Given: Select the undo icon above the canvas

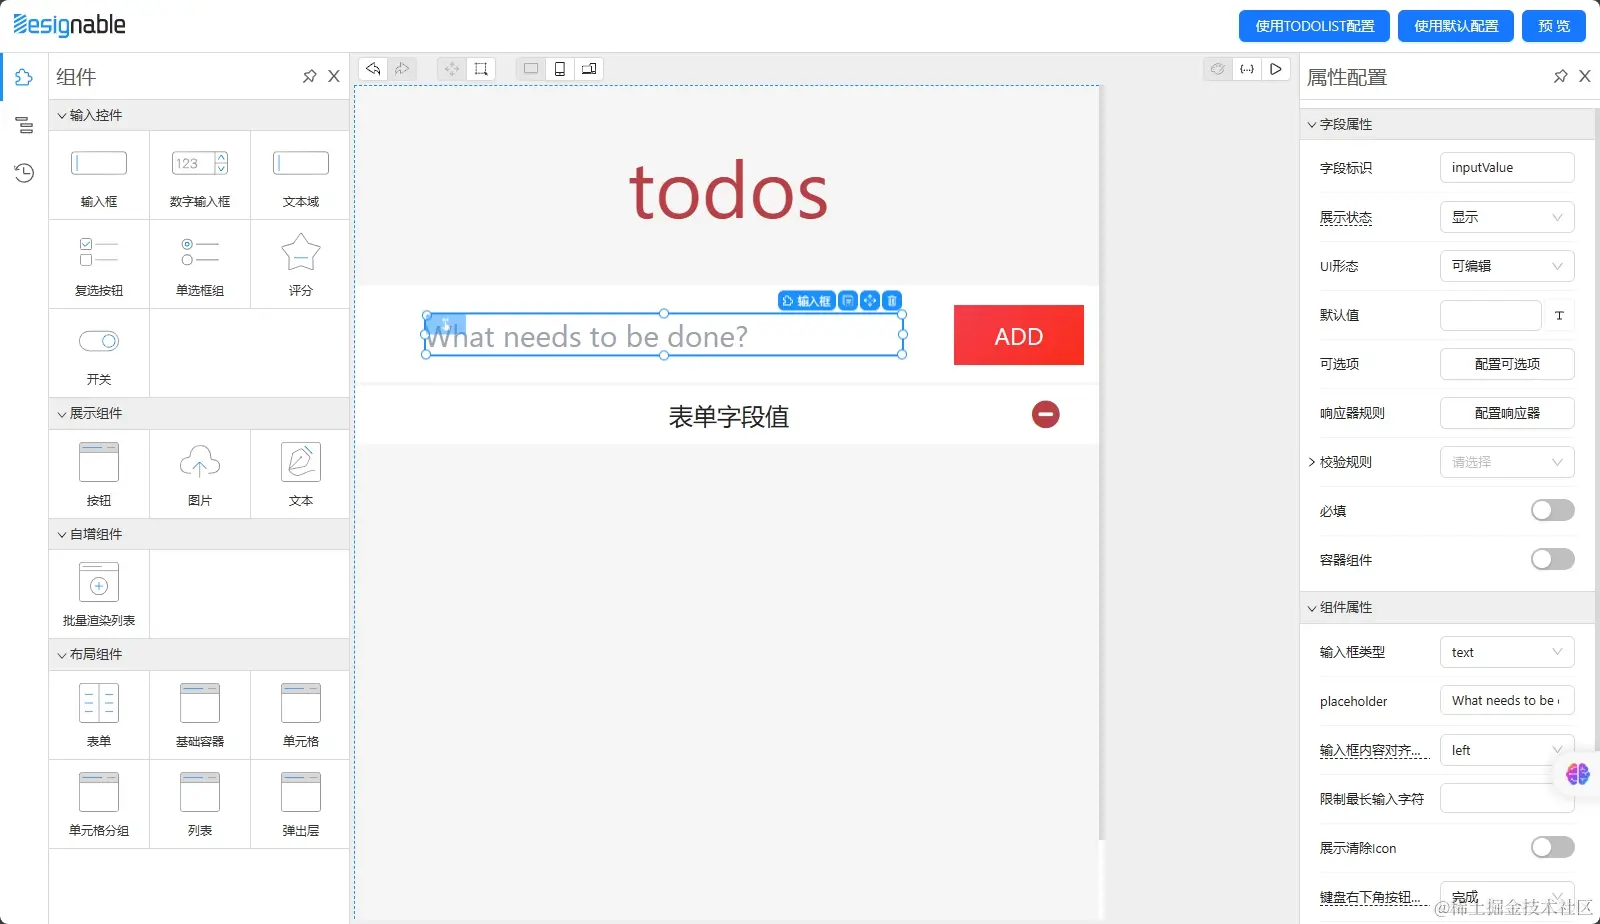Looking at the screenshot, I should [x=372, y=68].
